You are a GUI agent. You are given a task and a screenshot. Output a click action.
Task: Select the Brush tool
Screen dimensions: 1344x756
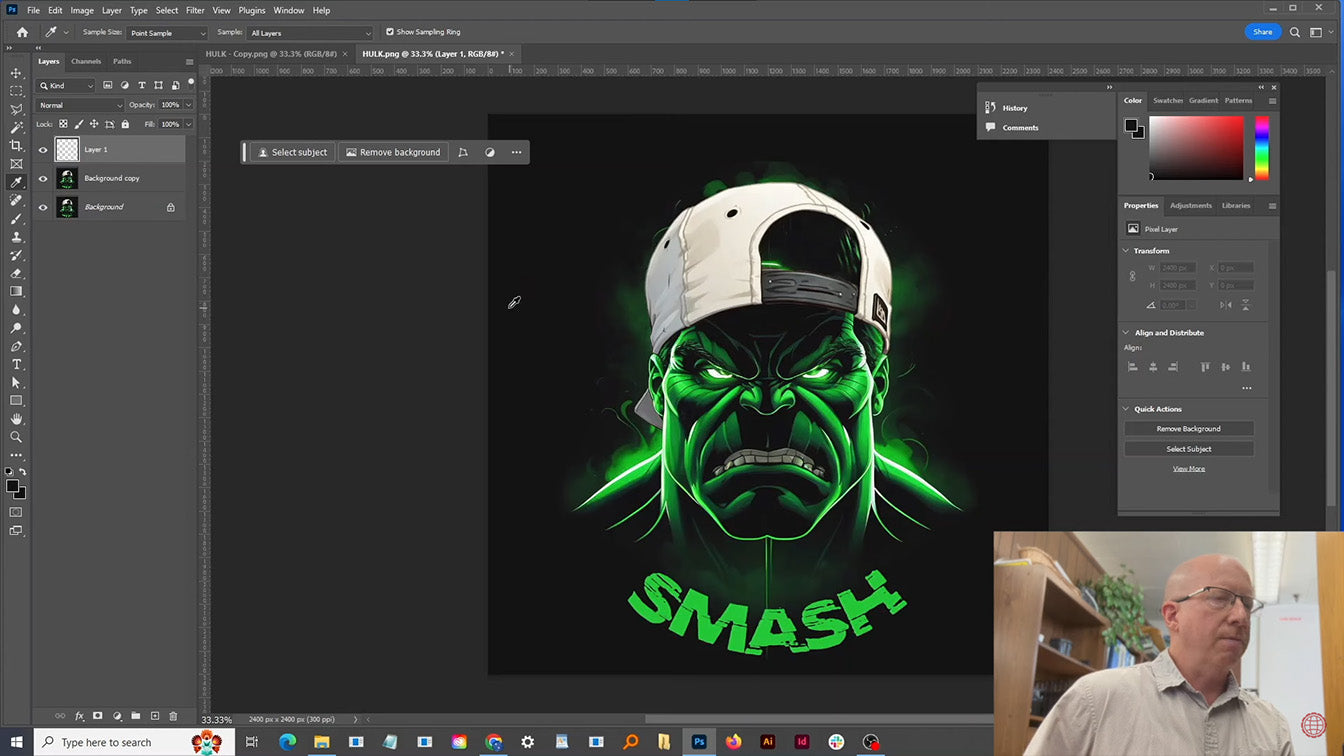pos(16,219)
